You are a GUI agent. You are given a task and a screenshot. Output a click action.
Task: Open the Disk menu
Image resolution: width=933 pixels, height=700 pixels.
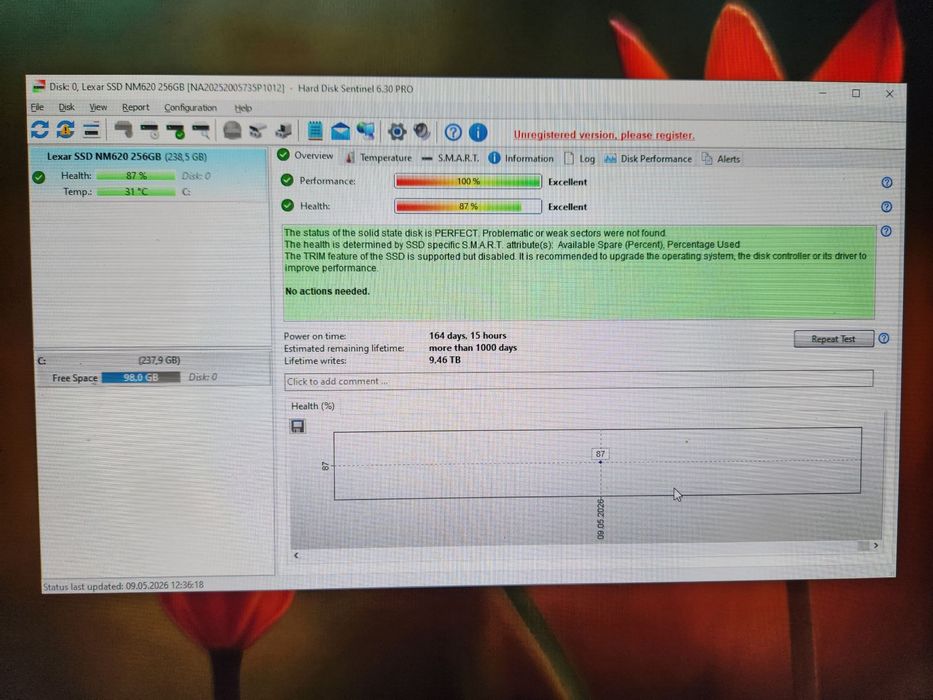coord(66,107)
